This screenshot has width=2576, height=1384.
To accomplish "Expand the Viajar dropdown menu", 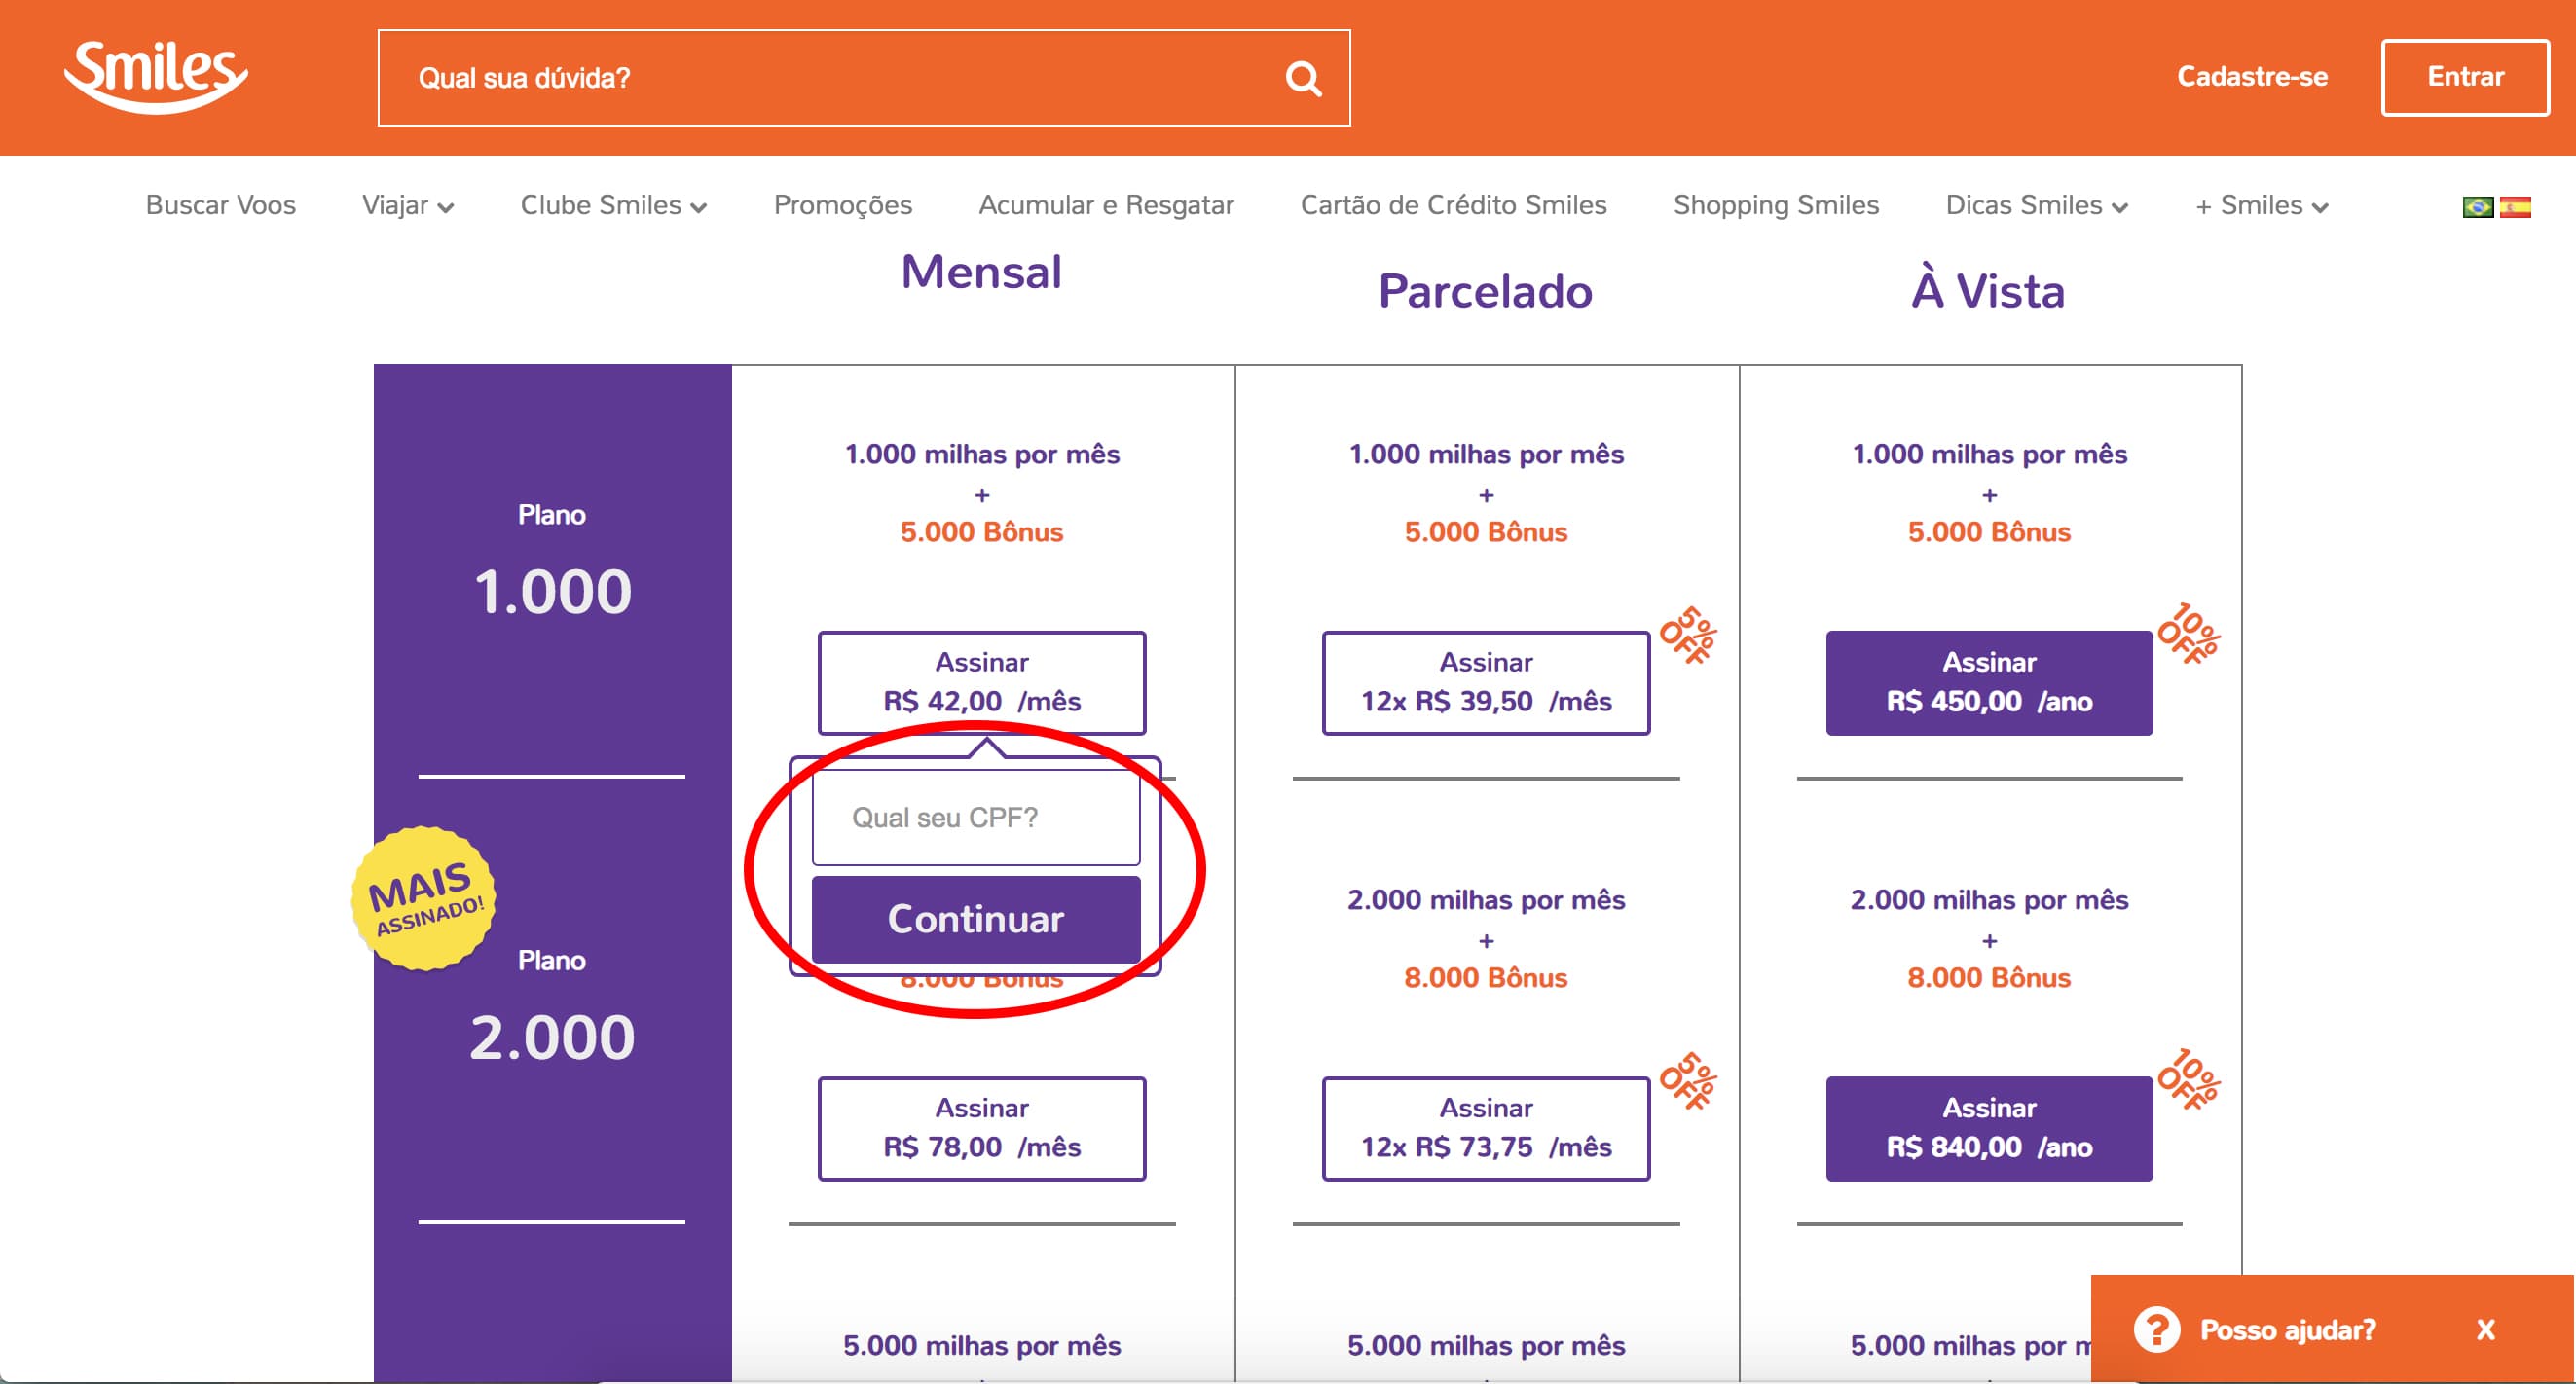I will [x=408, y=205].
